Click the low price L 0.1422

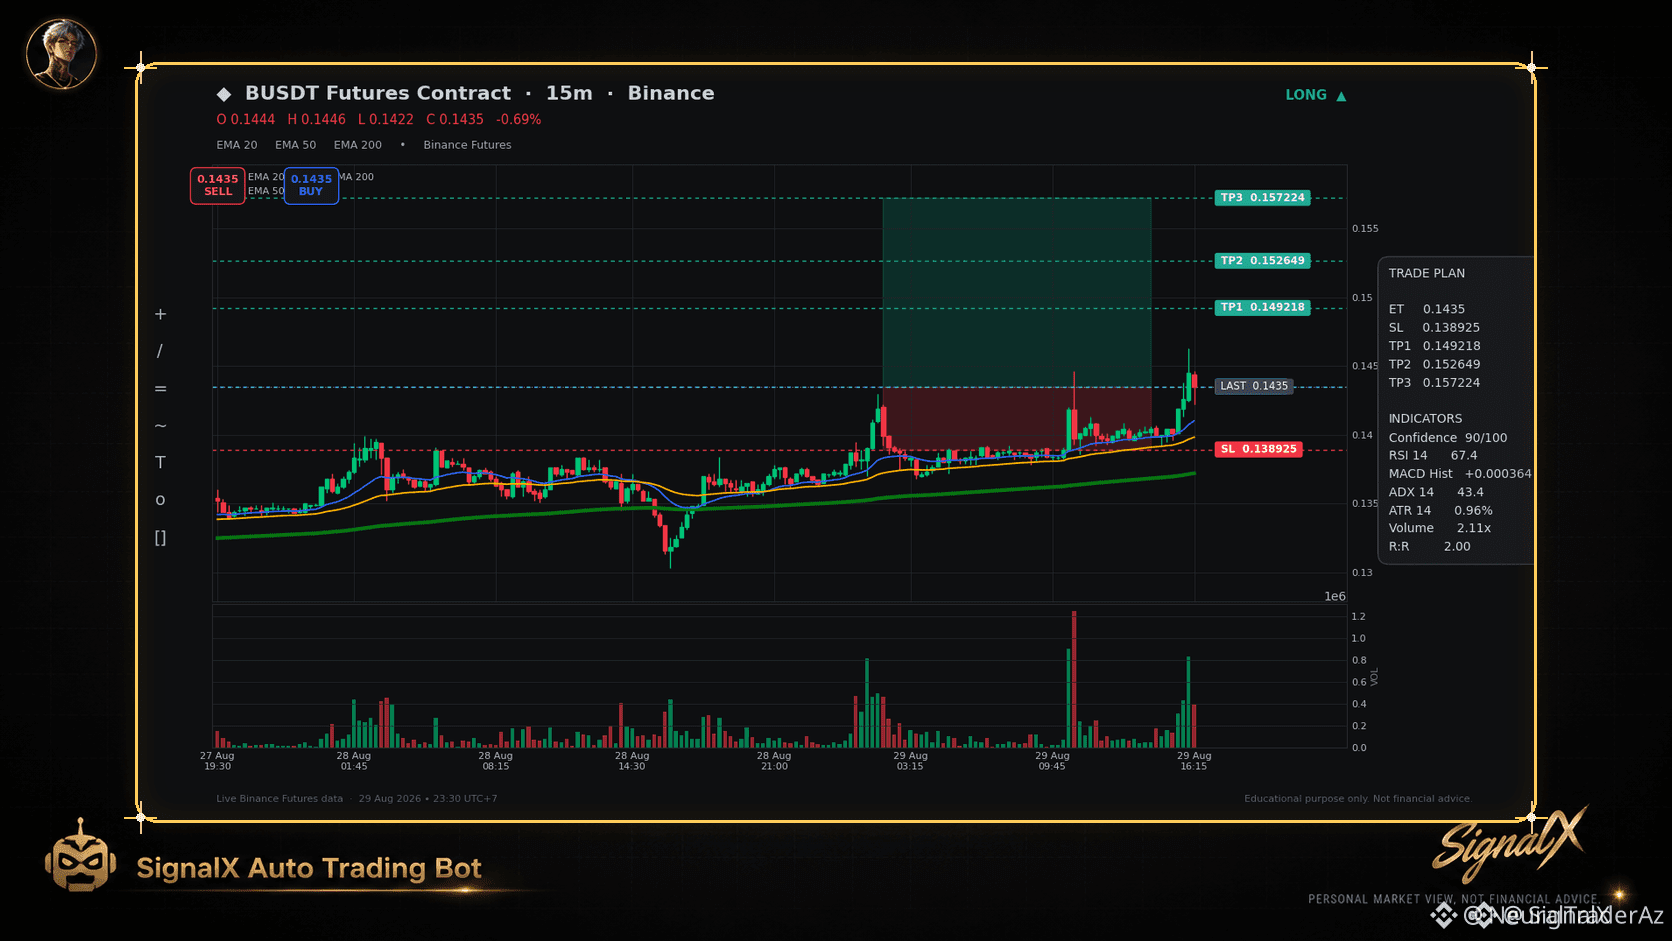(386, 119)
